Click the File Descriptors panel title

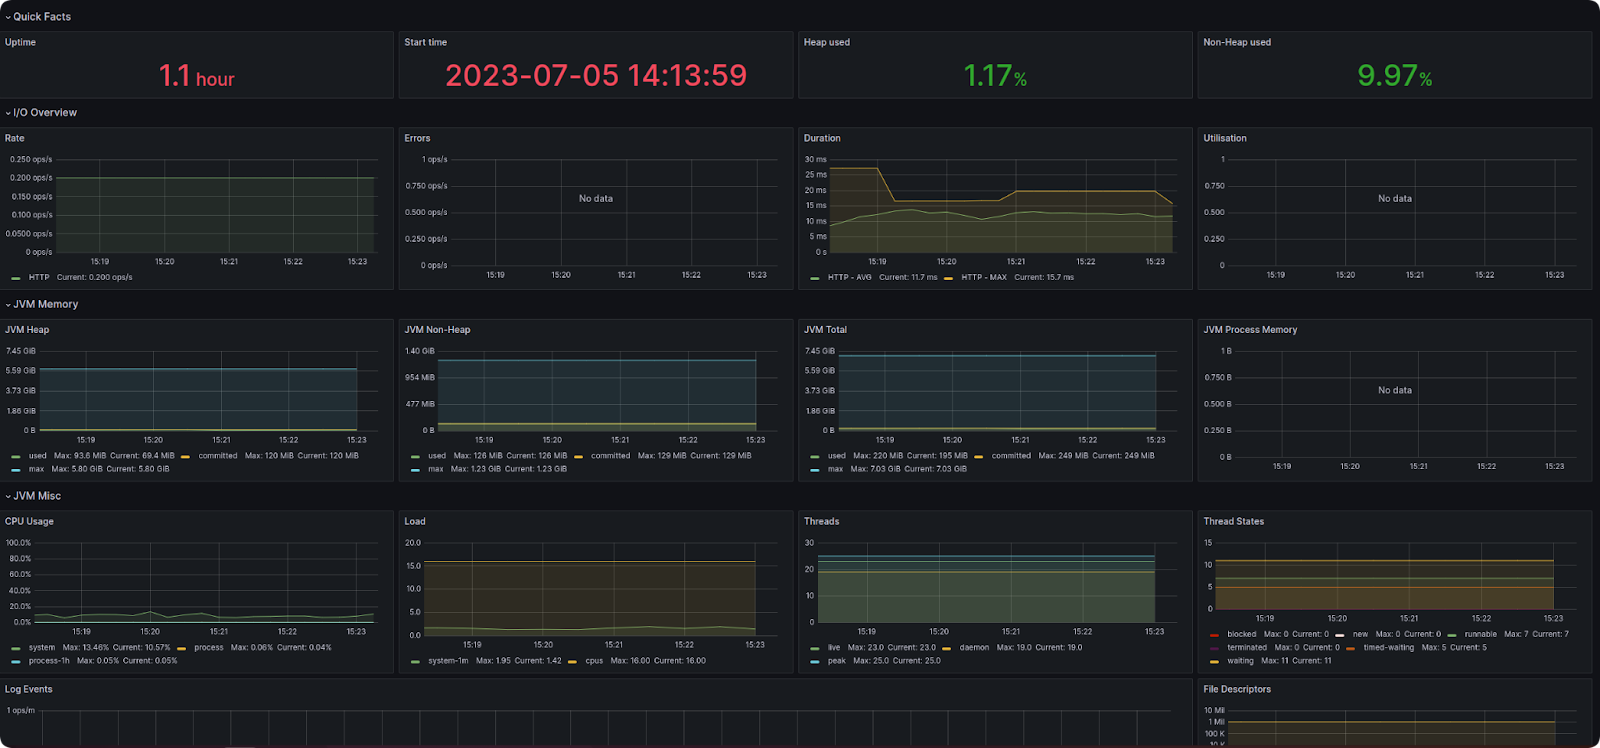[1237, 689]
